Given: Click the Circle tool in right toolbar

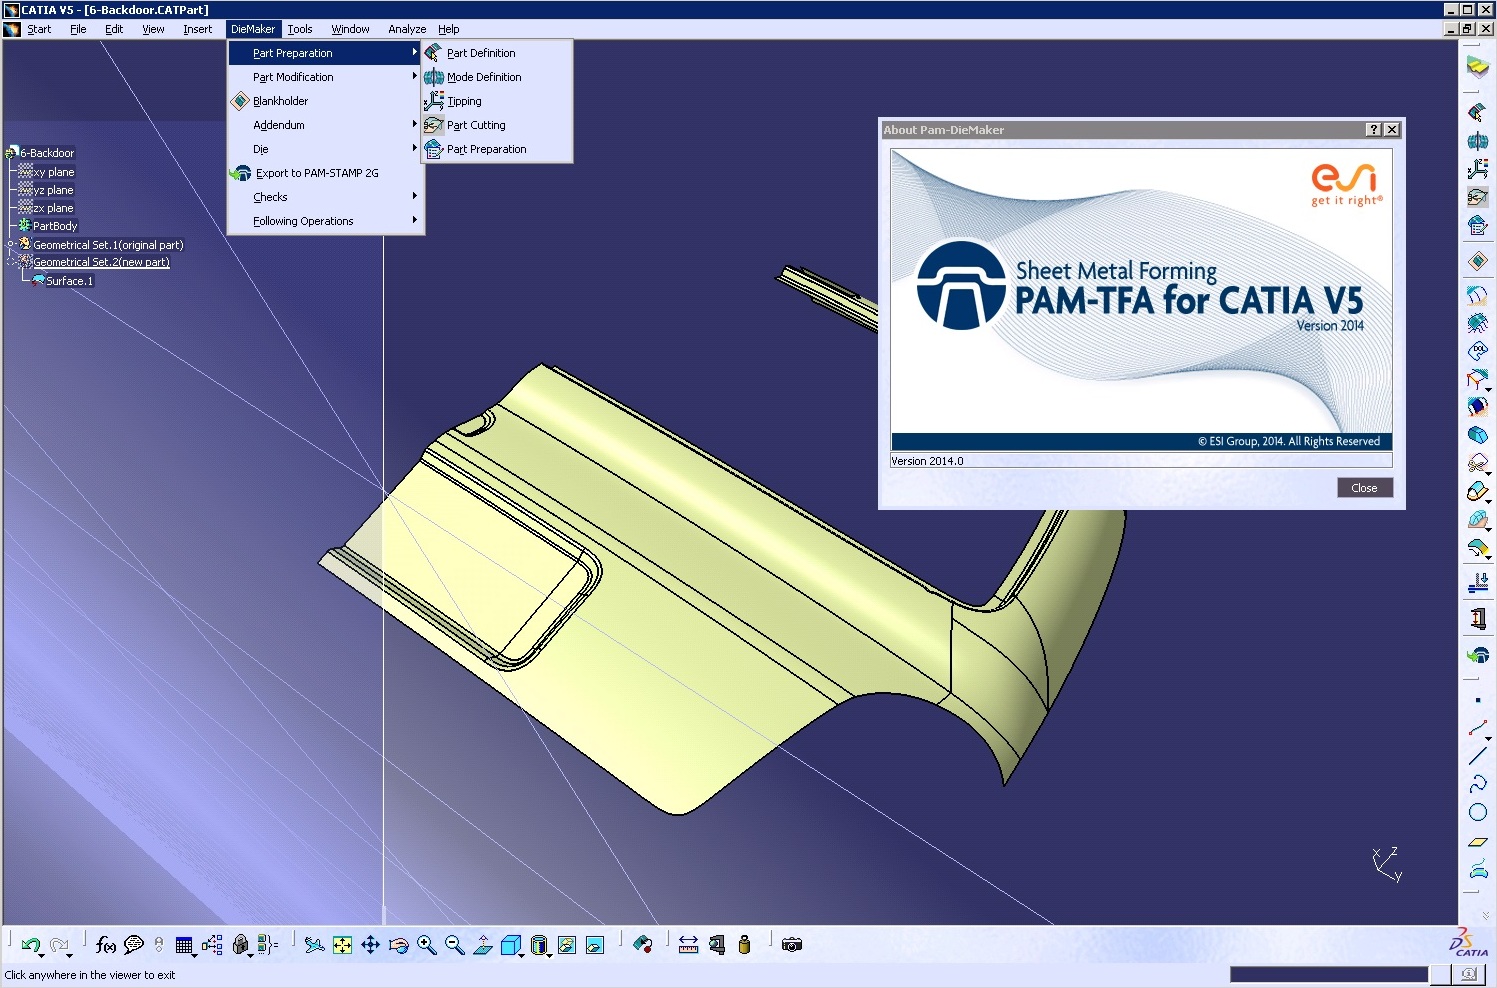Looking at the screenshot, I should [1477, 812].
